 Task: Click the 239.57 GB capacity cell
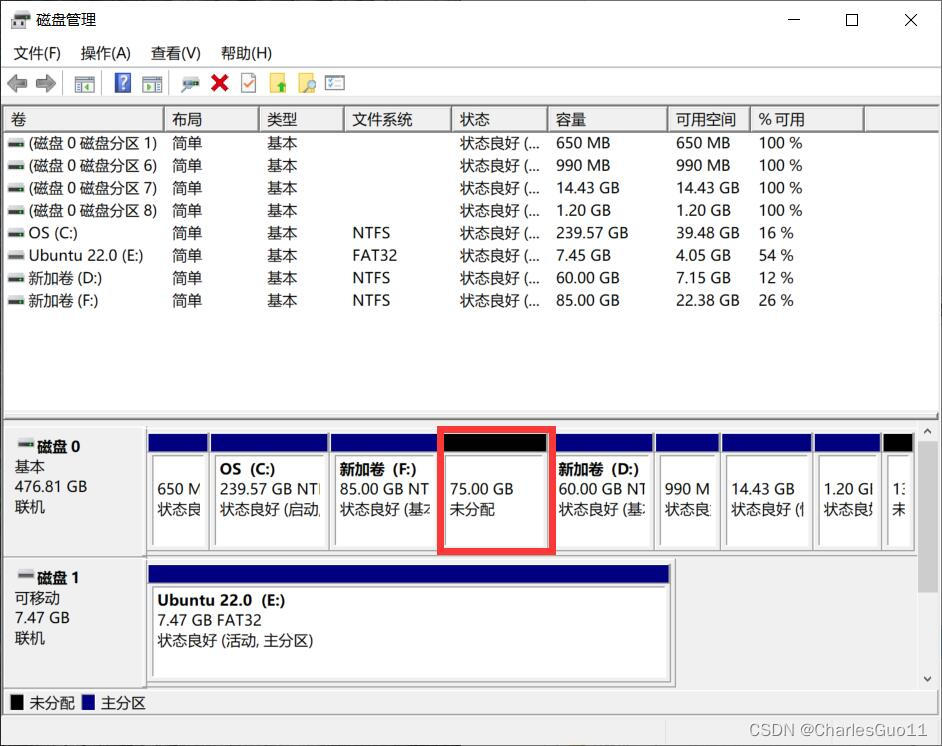click(592, 233)
